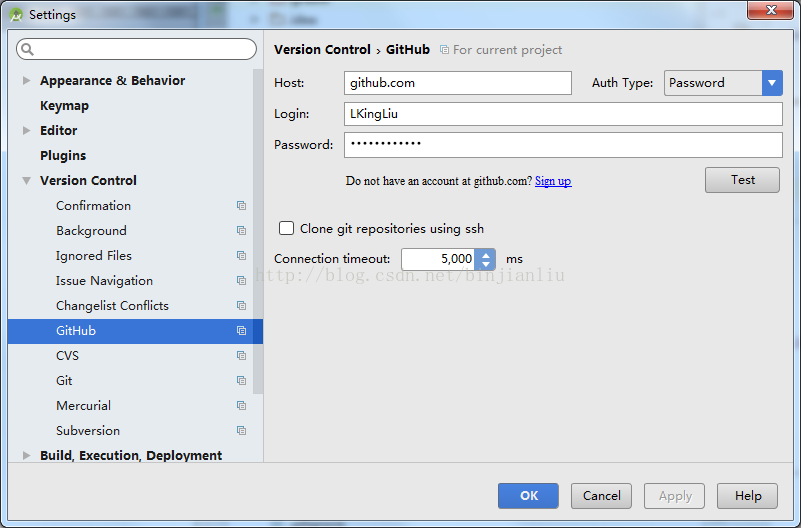Viewport: 801px width, 528px height.
Task: Click the Login field with LKingLiu
Action: click(563, 114)
